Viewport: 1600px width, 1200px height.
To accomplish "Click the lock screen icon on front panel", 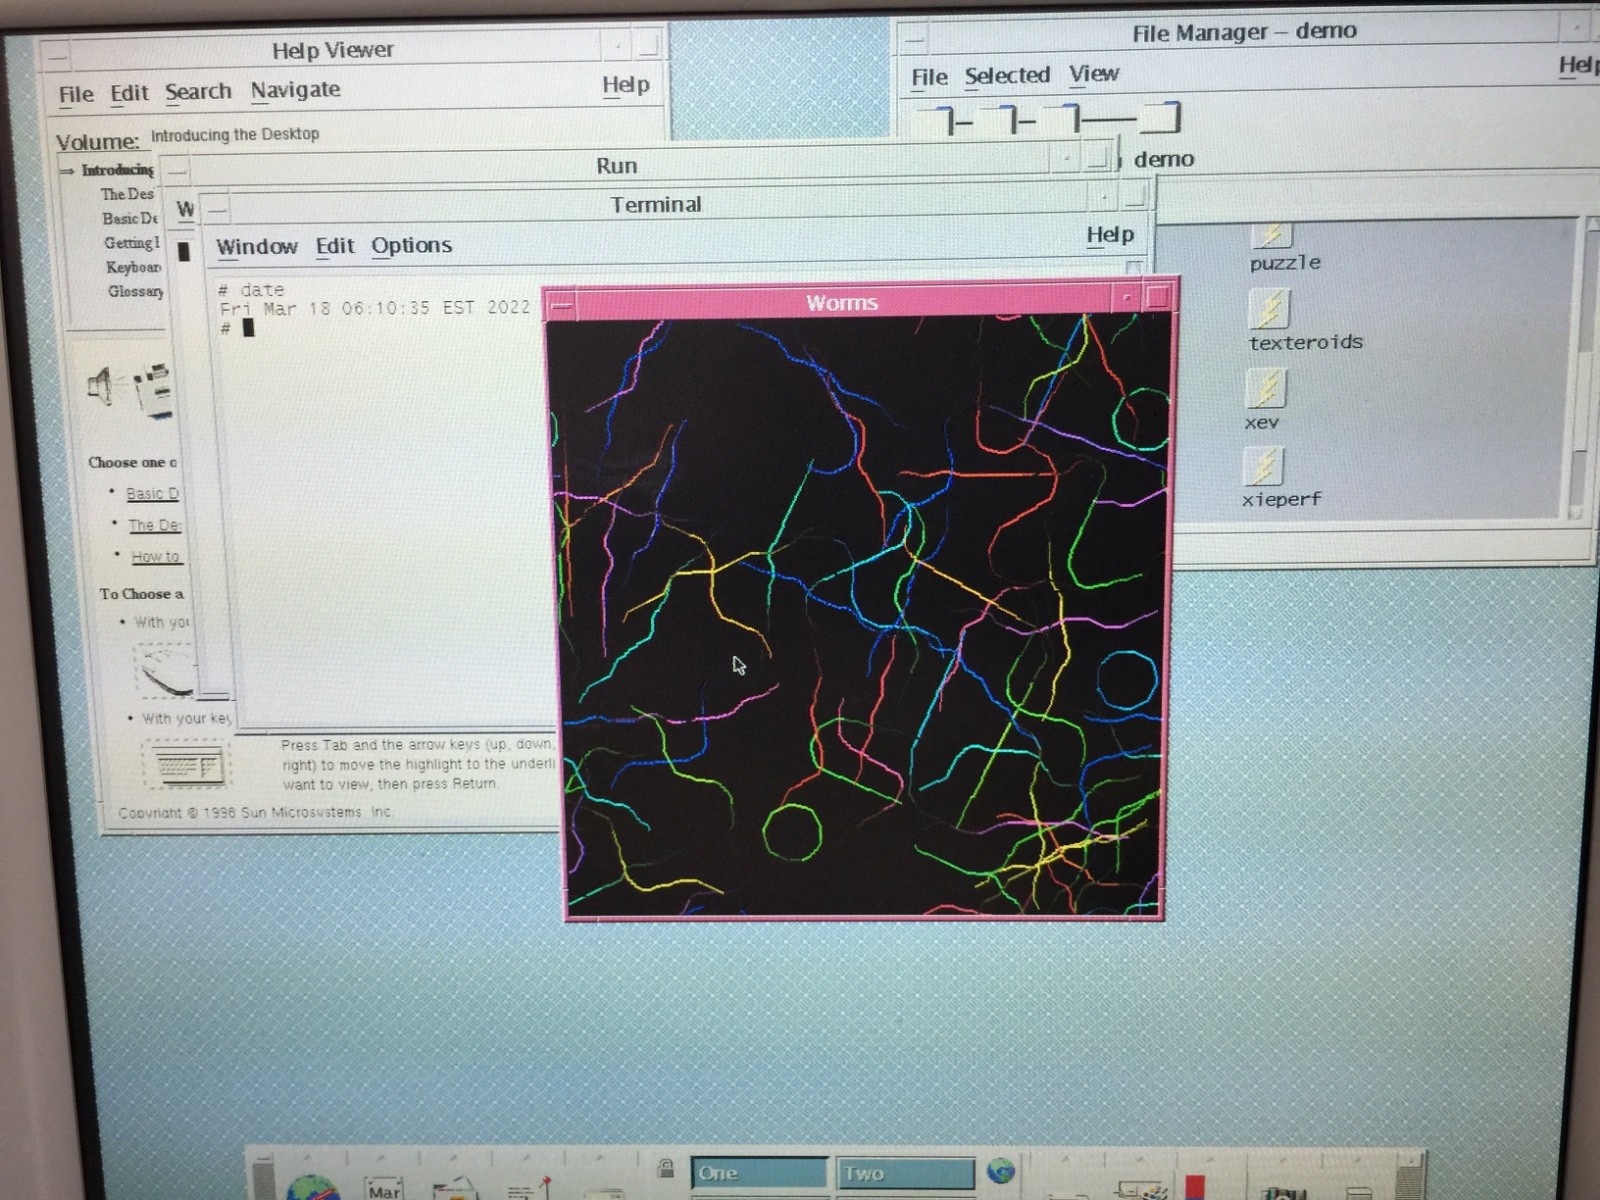I will pyautogui.click(x=665, y=1167).
